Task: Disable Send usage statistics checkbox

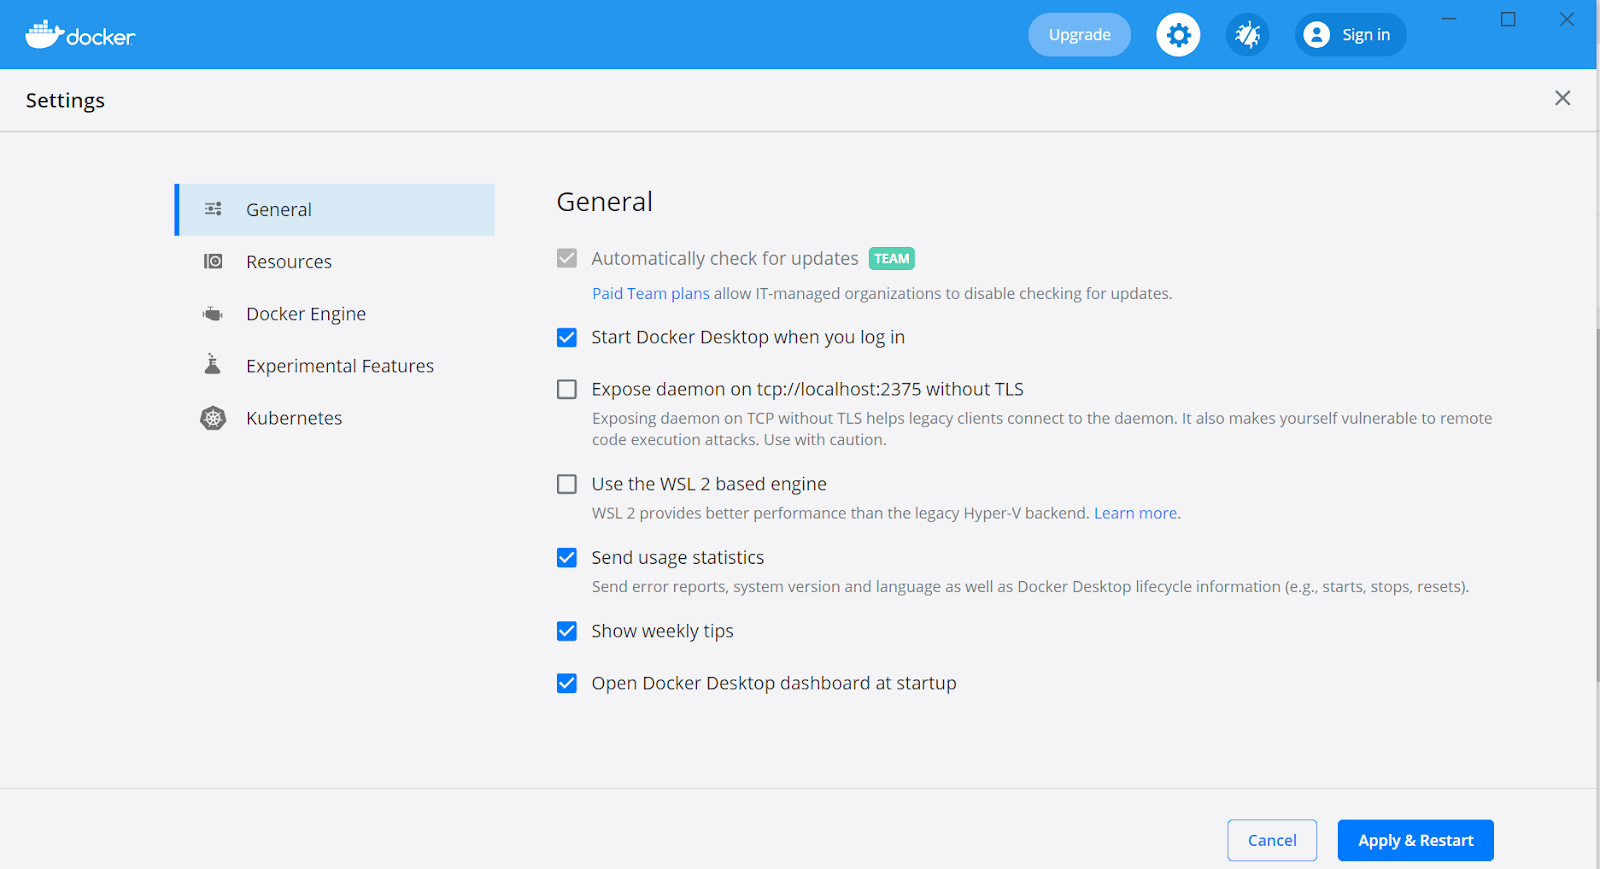Action: (x=567, y=557)
